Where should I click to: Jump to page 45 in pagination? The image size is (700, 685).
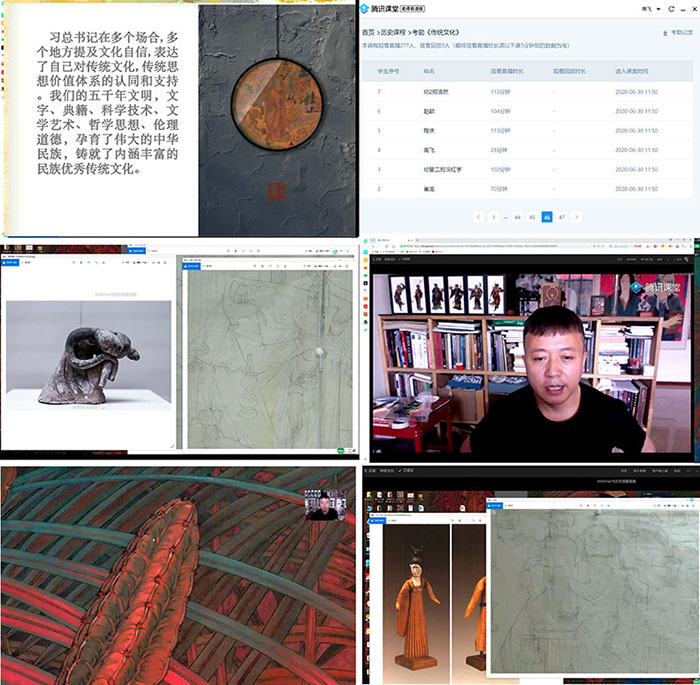(532, 217)
